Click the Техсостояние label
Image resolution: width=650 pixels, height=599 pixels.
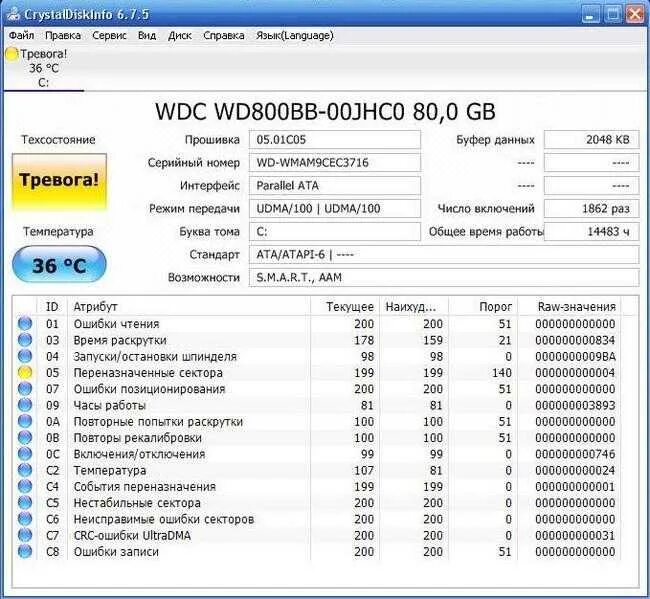pyautogui.click(x=58, y=140)
